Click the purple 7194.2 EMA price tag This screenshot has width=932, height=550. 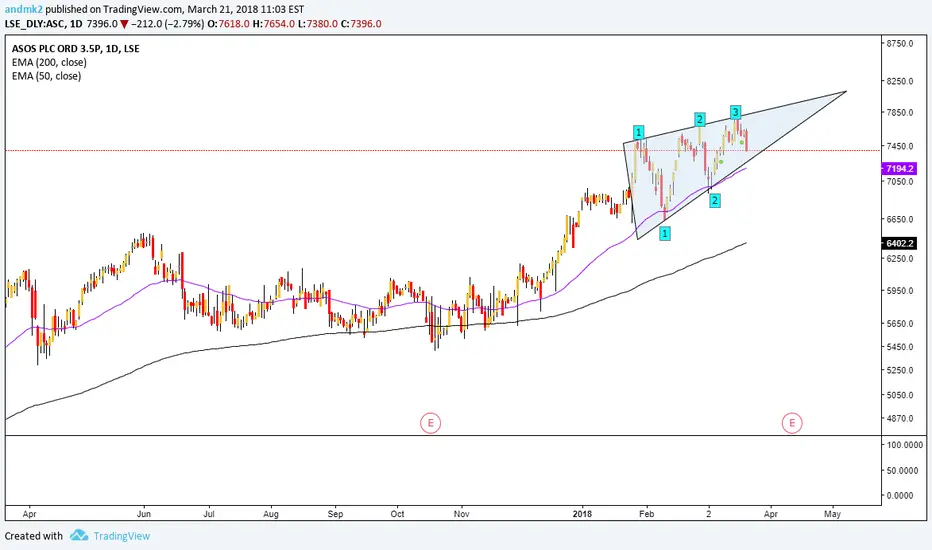pos(899,169)
